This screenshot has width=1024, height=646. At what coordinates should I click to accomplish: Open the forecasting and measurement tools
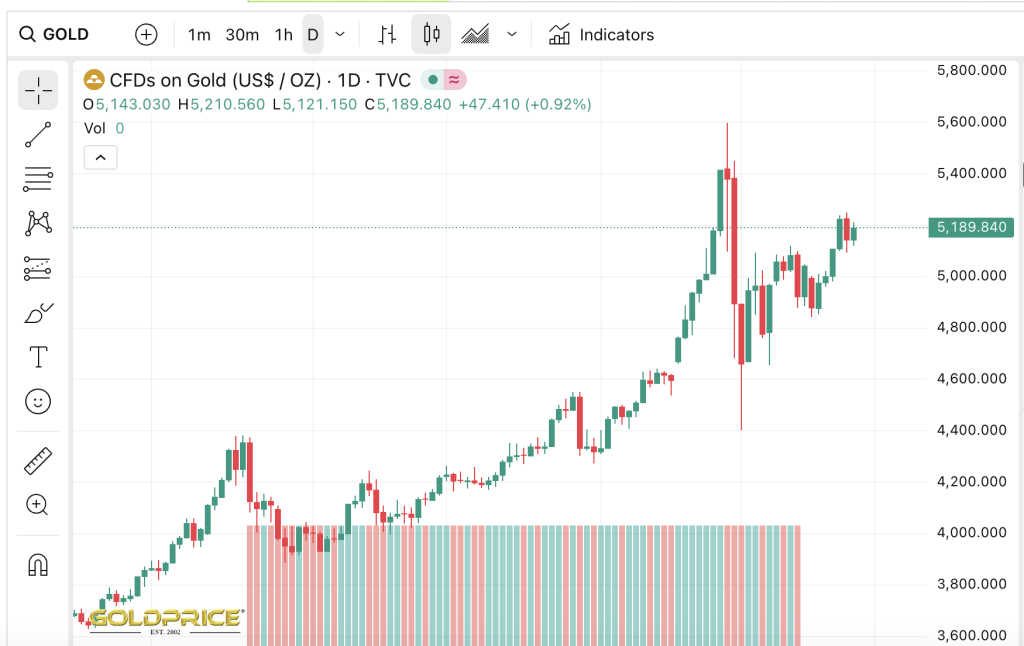point(38,268)
